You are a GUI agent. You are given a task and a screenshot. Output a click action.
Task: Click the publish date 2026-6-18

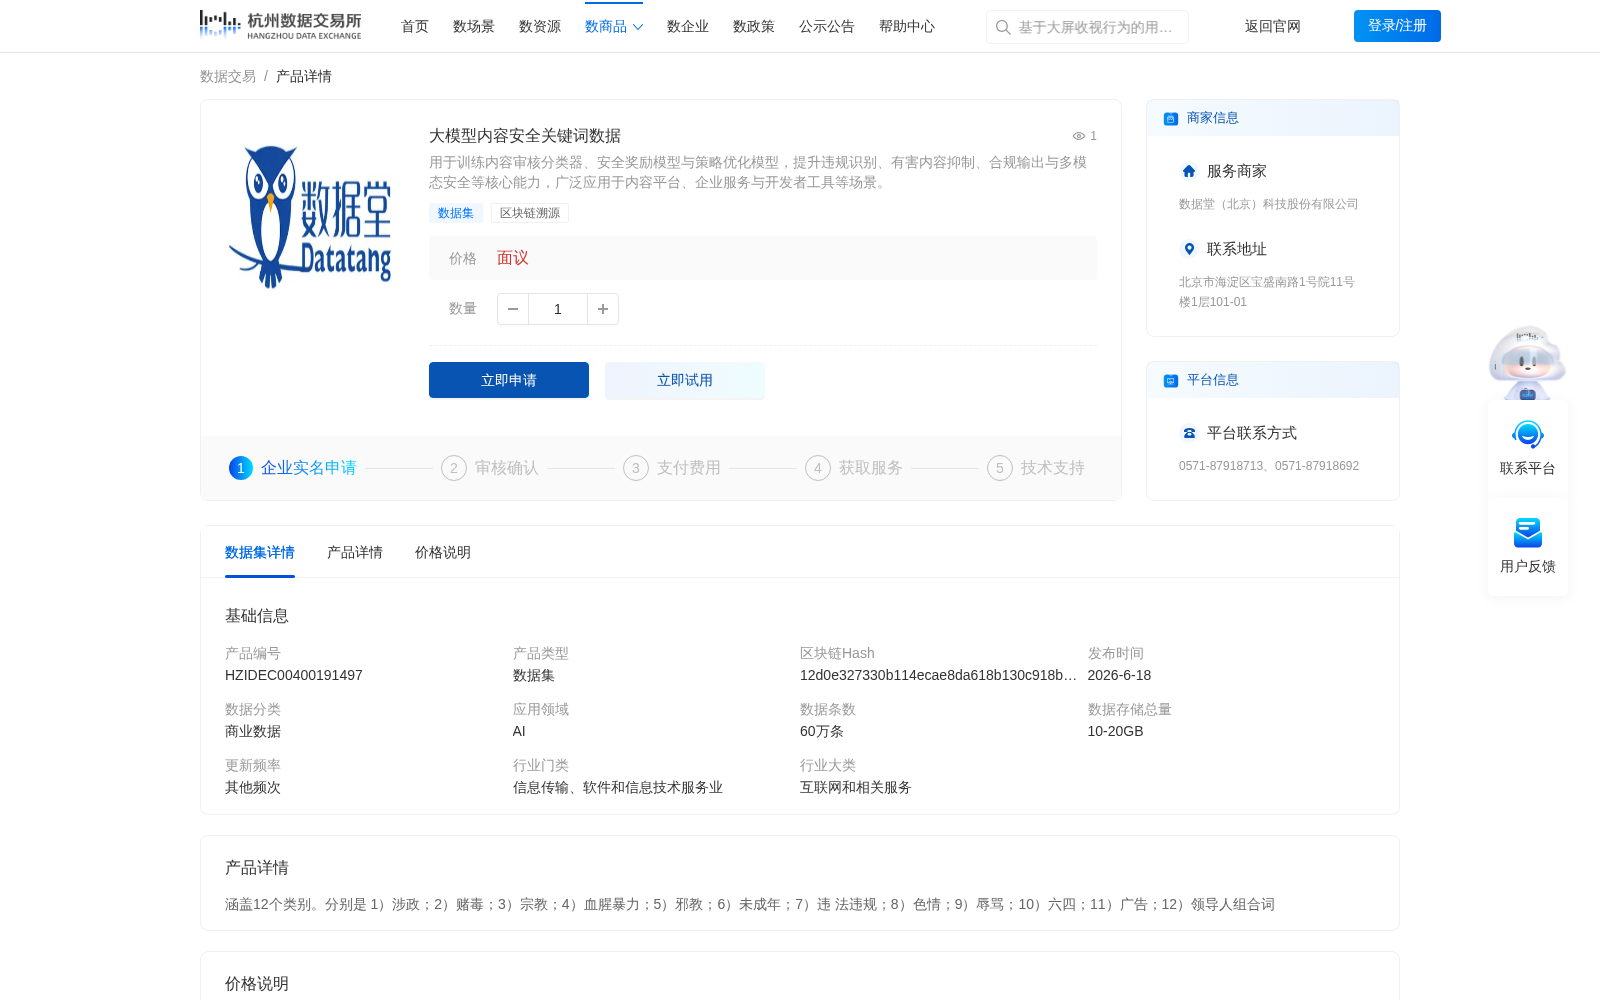coord(1119,675)
